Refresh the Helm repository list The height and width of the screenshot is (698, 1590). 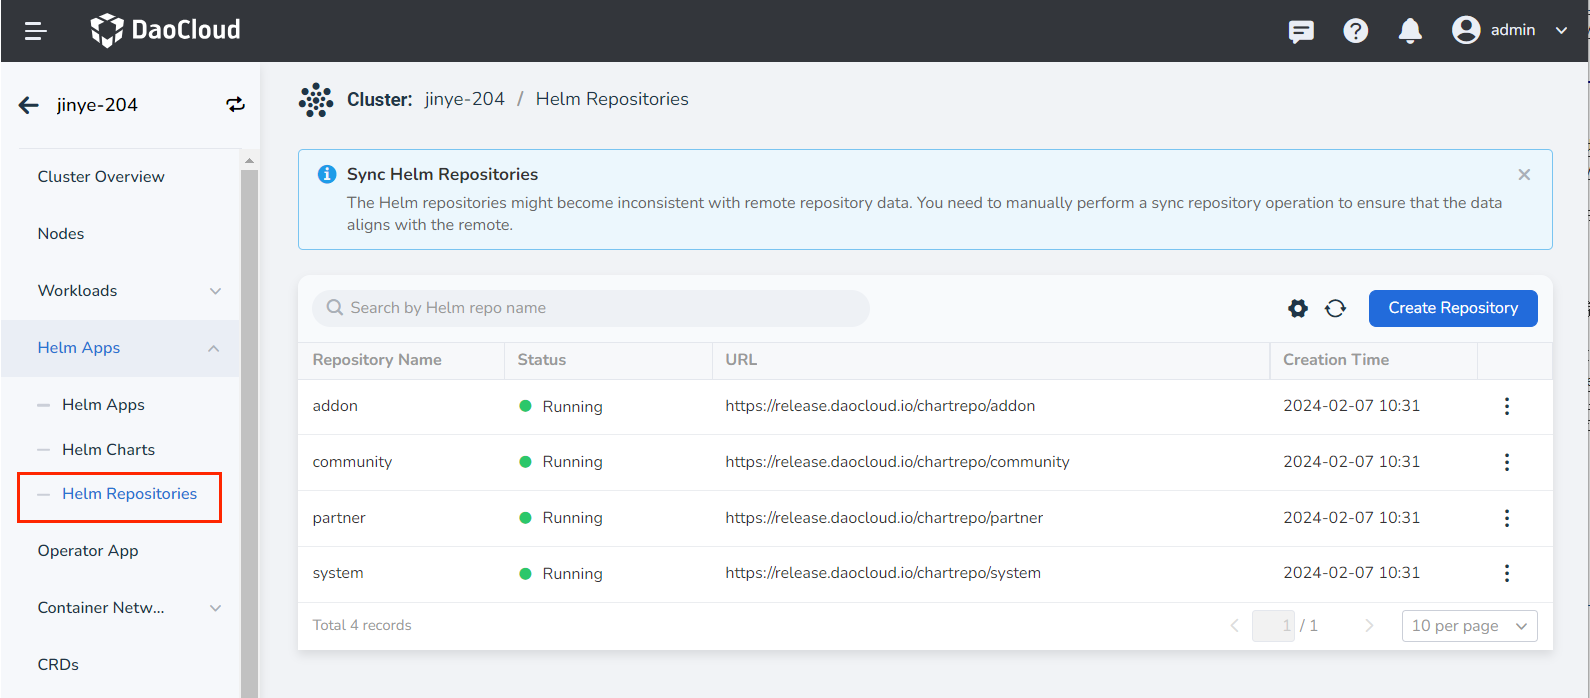(x=1335, y=308)
